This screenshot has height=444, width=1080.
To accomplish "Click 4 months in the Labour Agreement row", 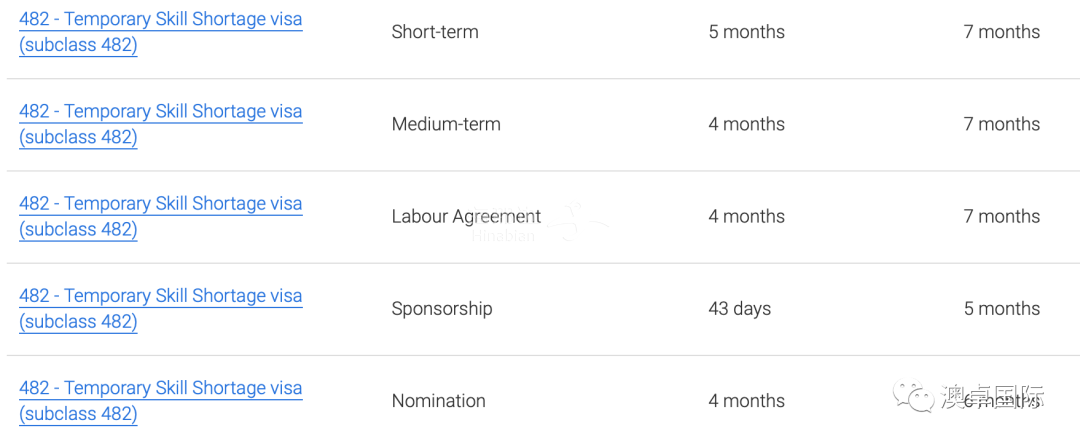I will [746, 216].
